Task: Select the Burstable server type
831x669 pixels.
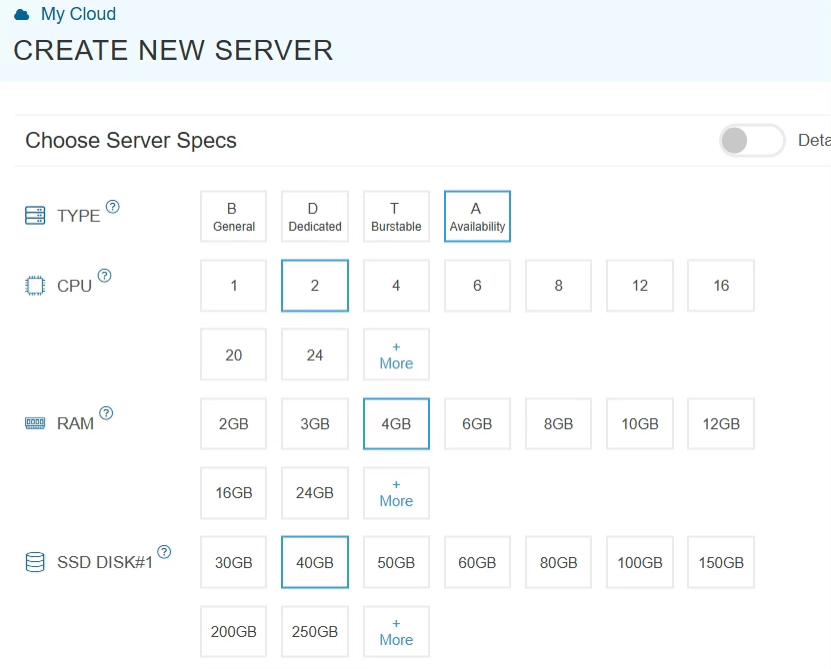Action: tap(395, 216)
